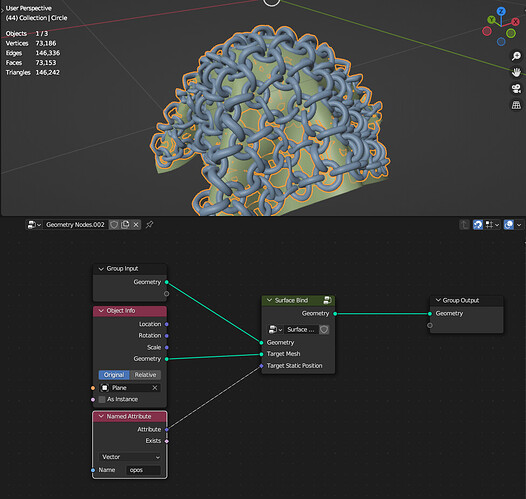
Task: Click the negative Y green circle on gizmo
Action: coord(511,33)
